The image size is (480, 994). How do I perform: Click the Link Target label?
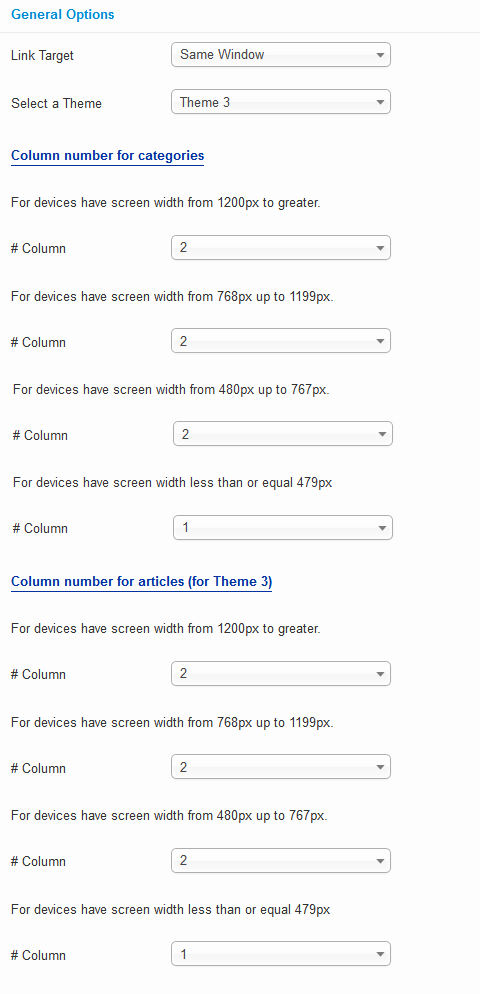[42, 55]
